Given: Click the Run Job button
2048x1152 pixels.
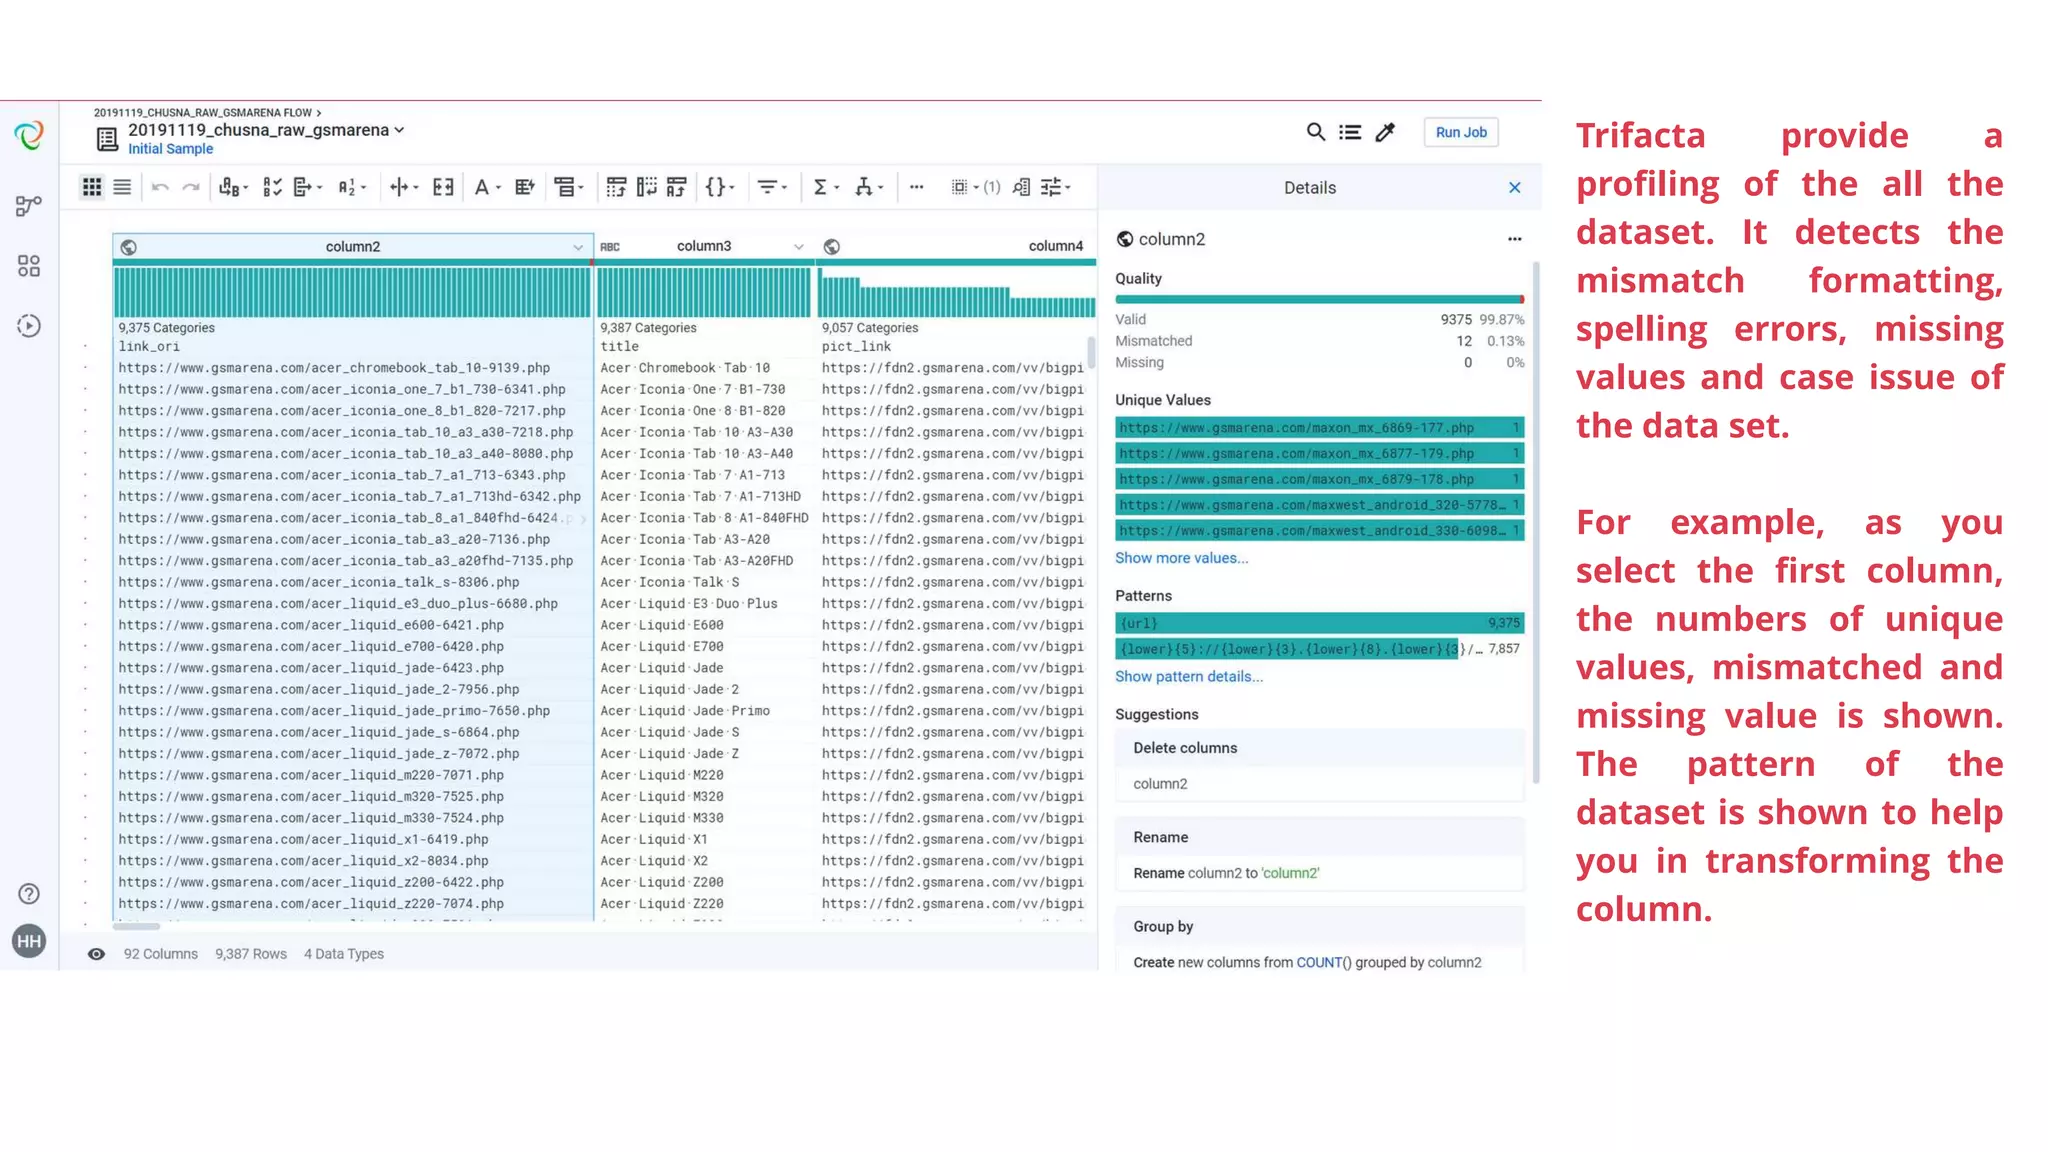Looking at the screenshot, I should pyautogui.click(x=1461, y=132).
